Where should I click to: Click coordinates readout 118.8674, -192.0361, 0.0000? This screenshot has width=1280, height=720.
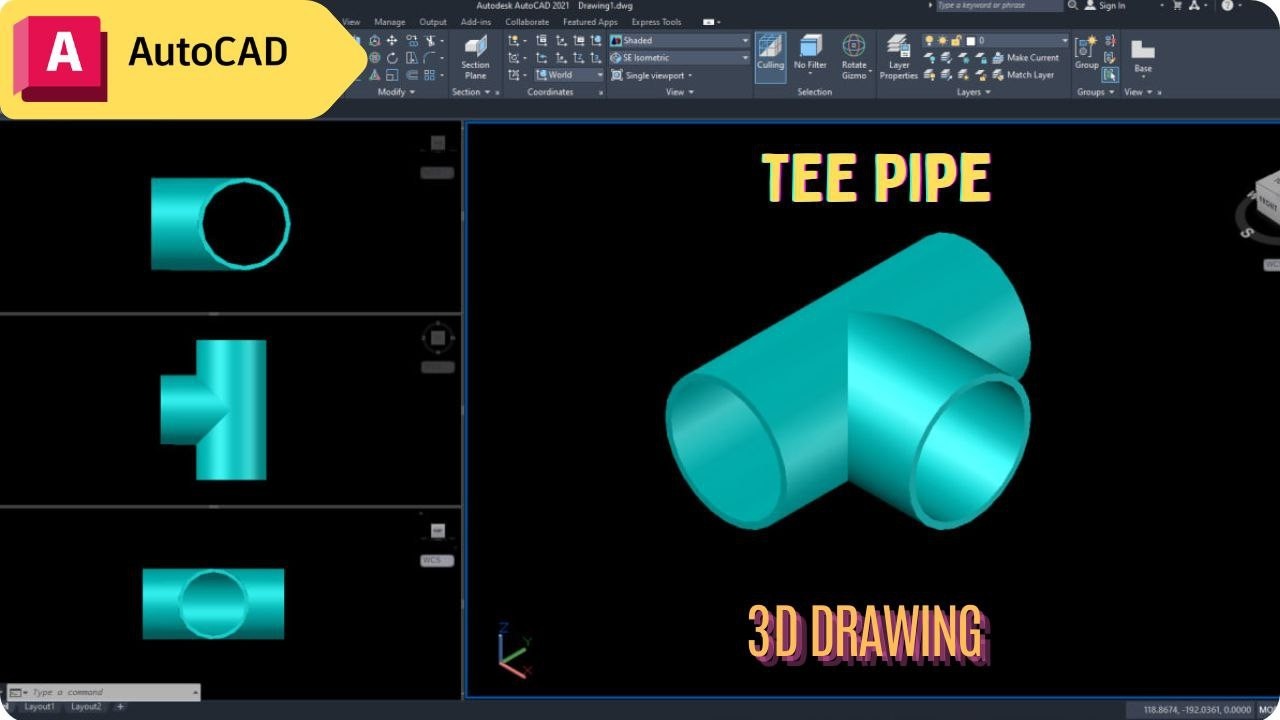(1197, 710)
